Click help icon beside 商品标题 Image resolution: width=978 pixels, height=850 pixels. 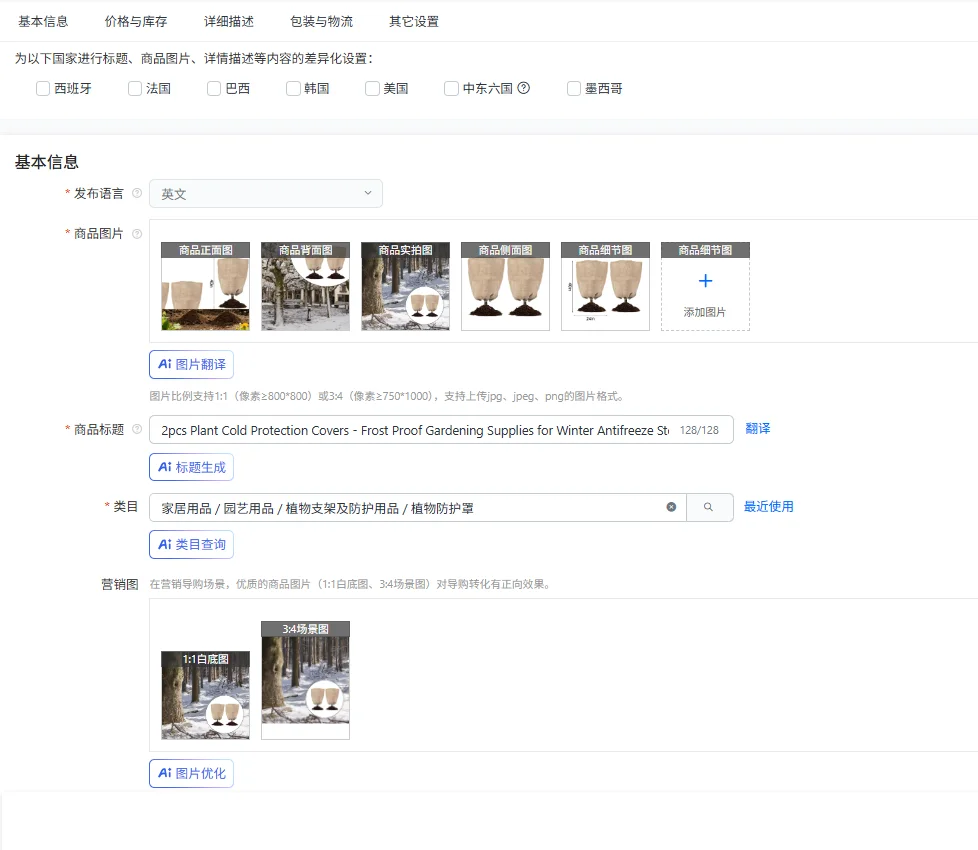pyautogui.click(x=137, y=429)
